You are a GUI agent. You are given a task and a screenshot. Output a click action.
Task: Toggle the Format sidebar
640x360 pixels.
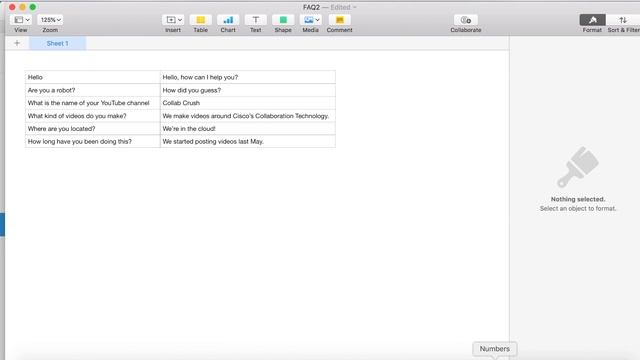(592, 20)
